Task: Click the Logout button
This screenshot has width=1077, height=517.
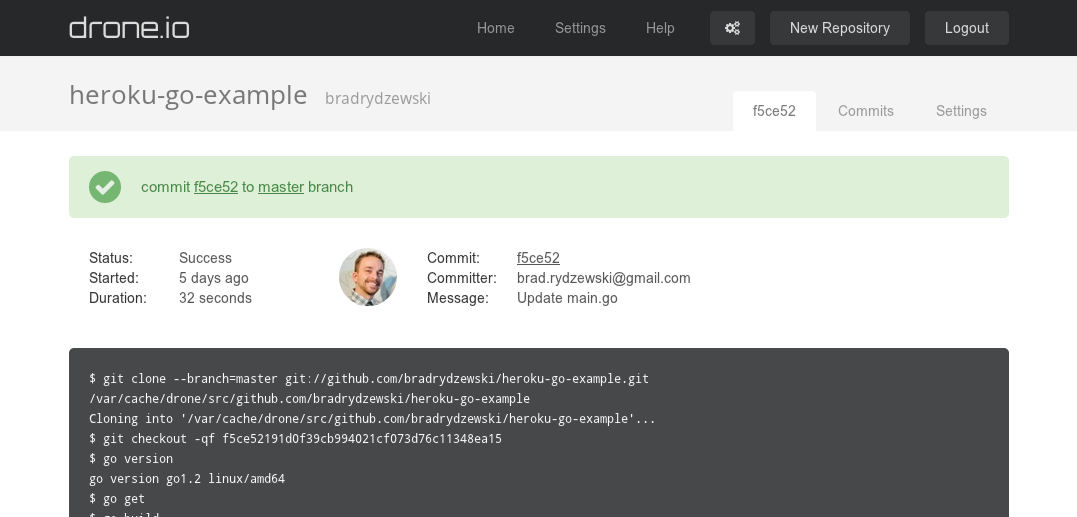Action: [x=966, y=28]
